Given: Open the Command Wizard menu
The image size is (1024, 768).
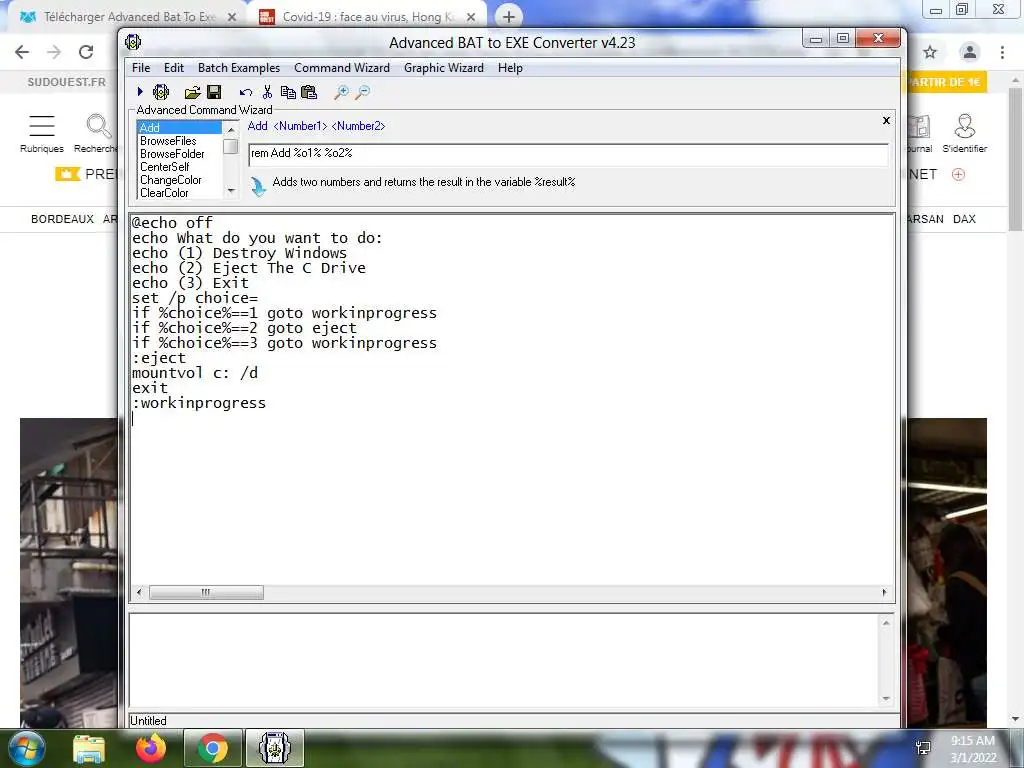Looking at the screenshot, I should (342, 68).
